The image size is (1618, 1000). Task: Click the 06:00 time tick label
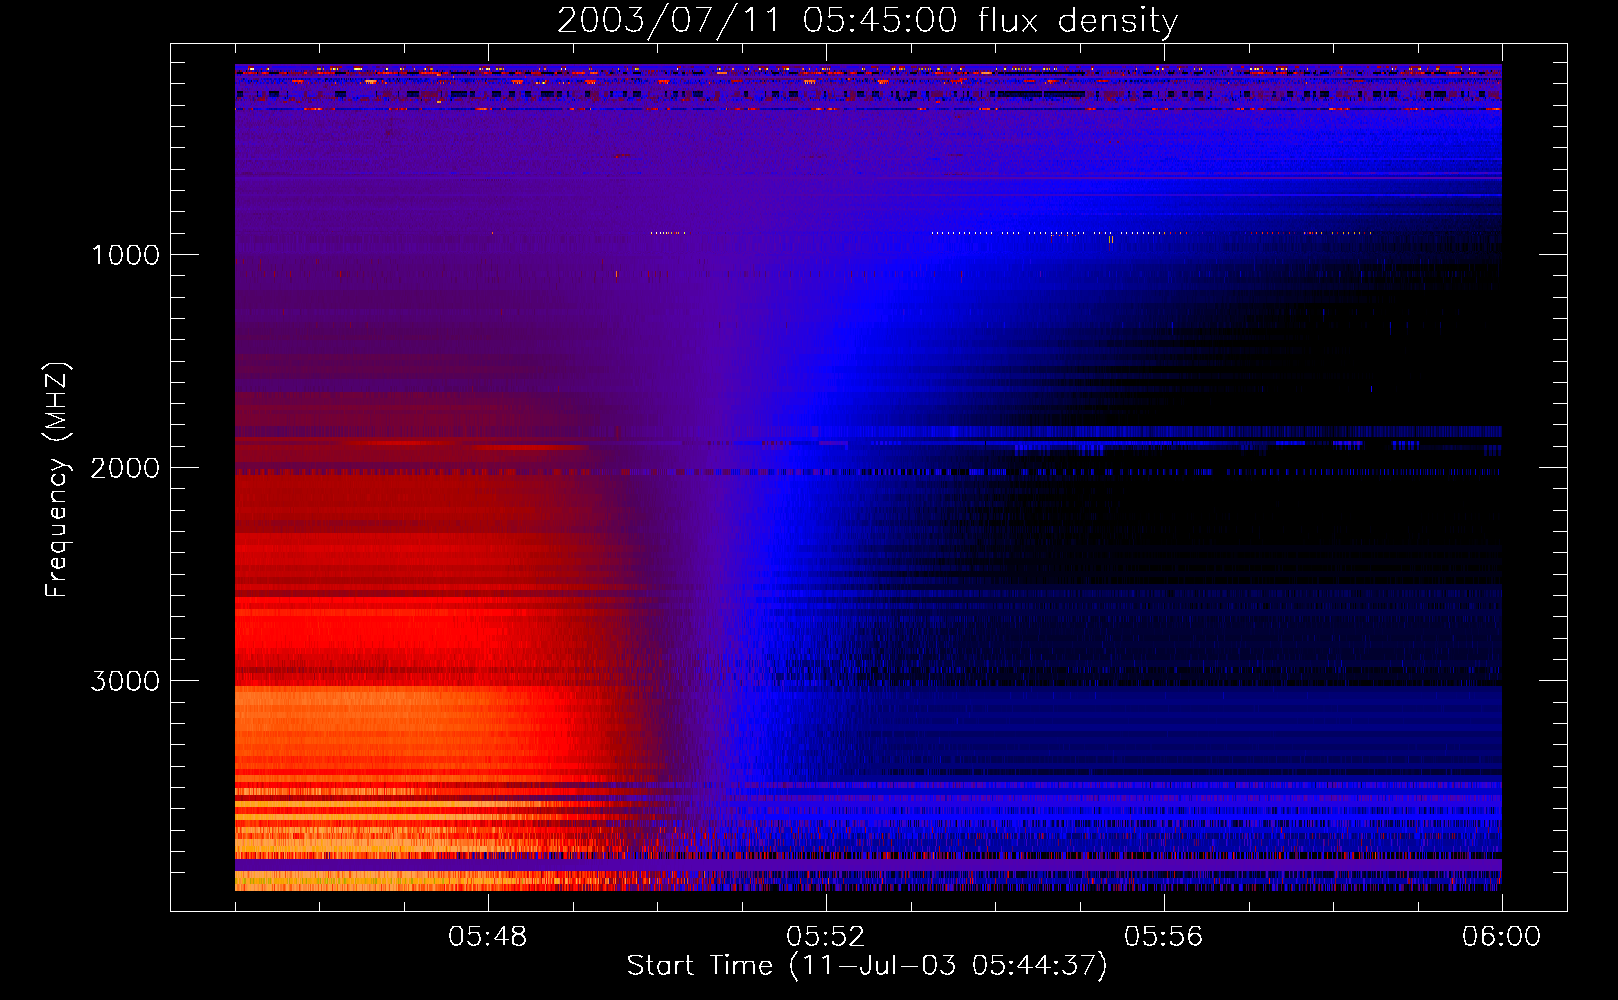coord(1501,937)
